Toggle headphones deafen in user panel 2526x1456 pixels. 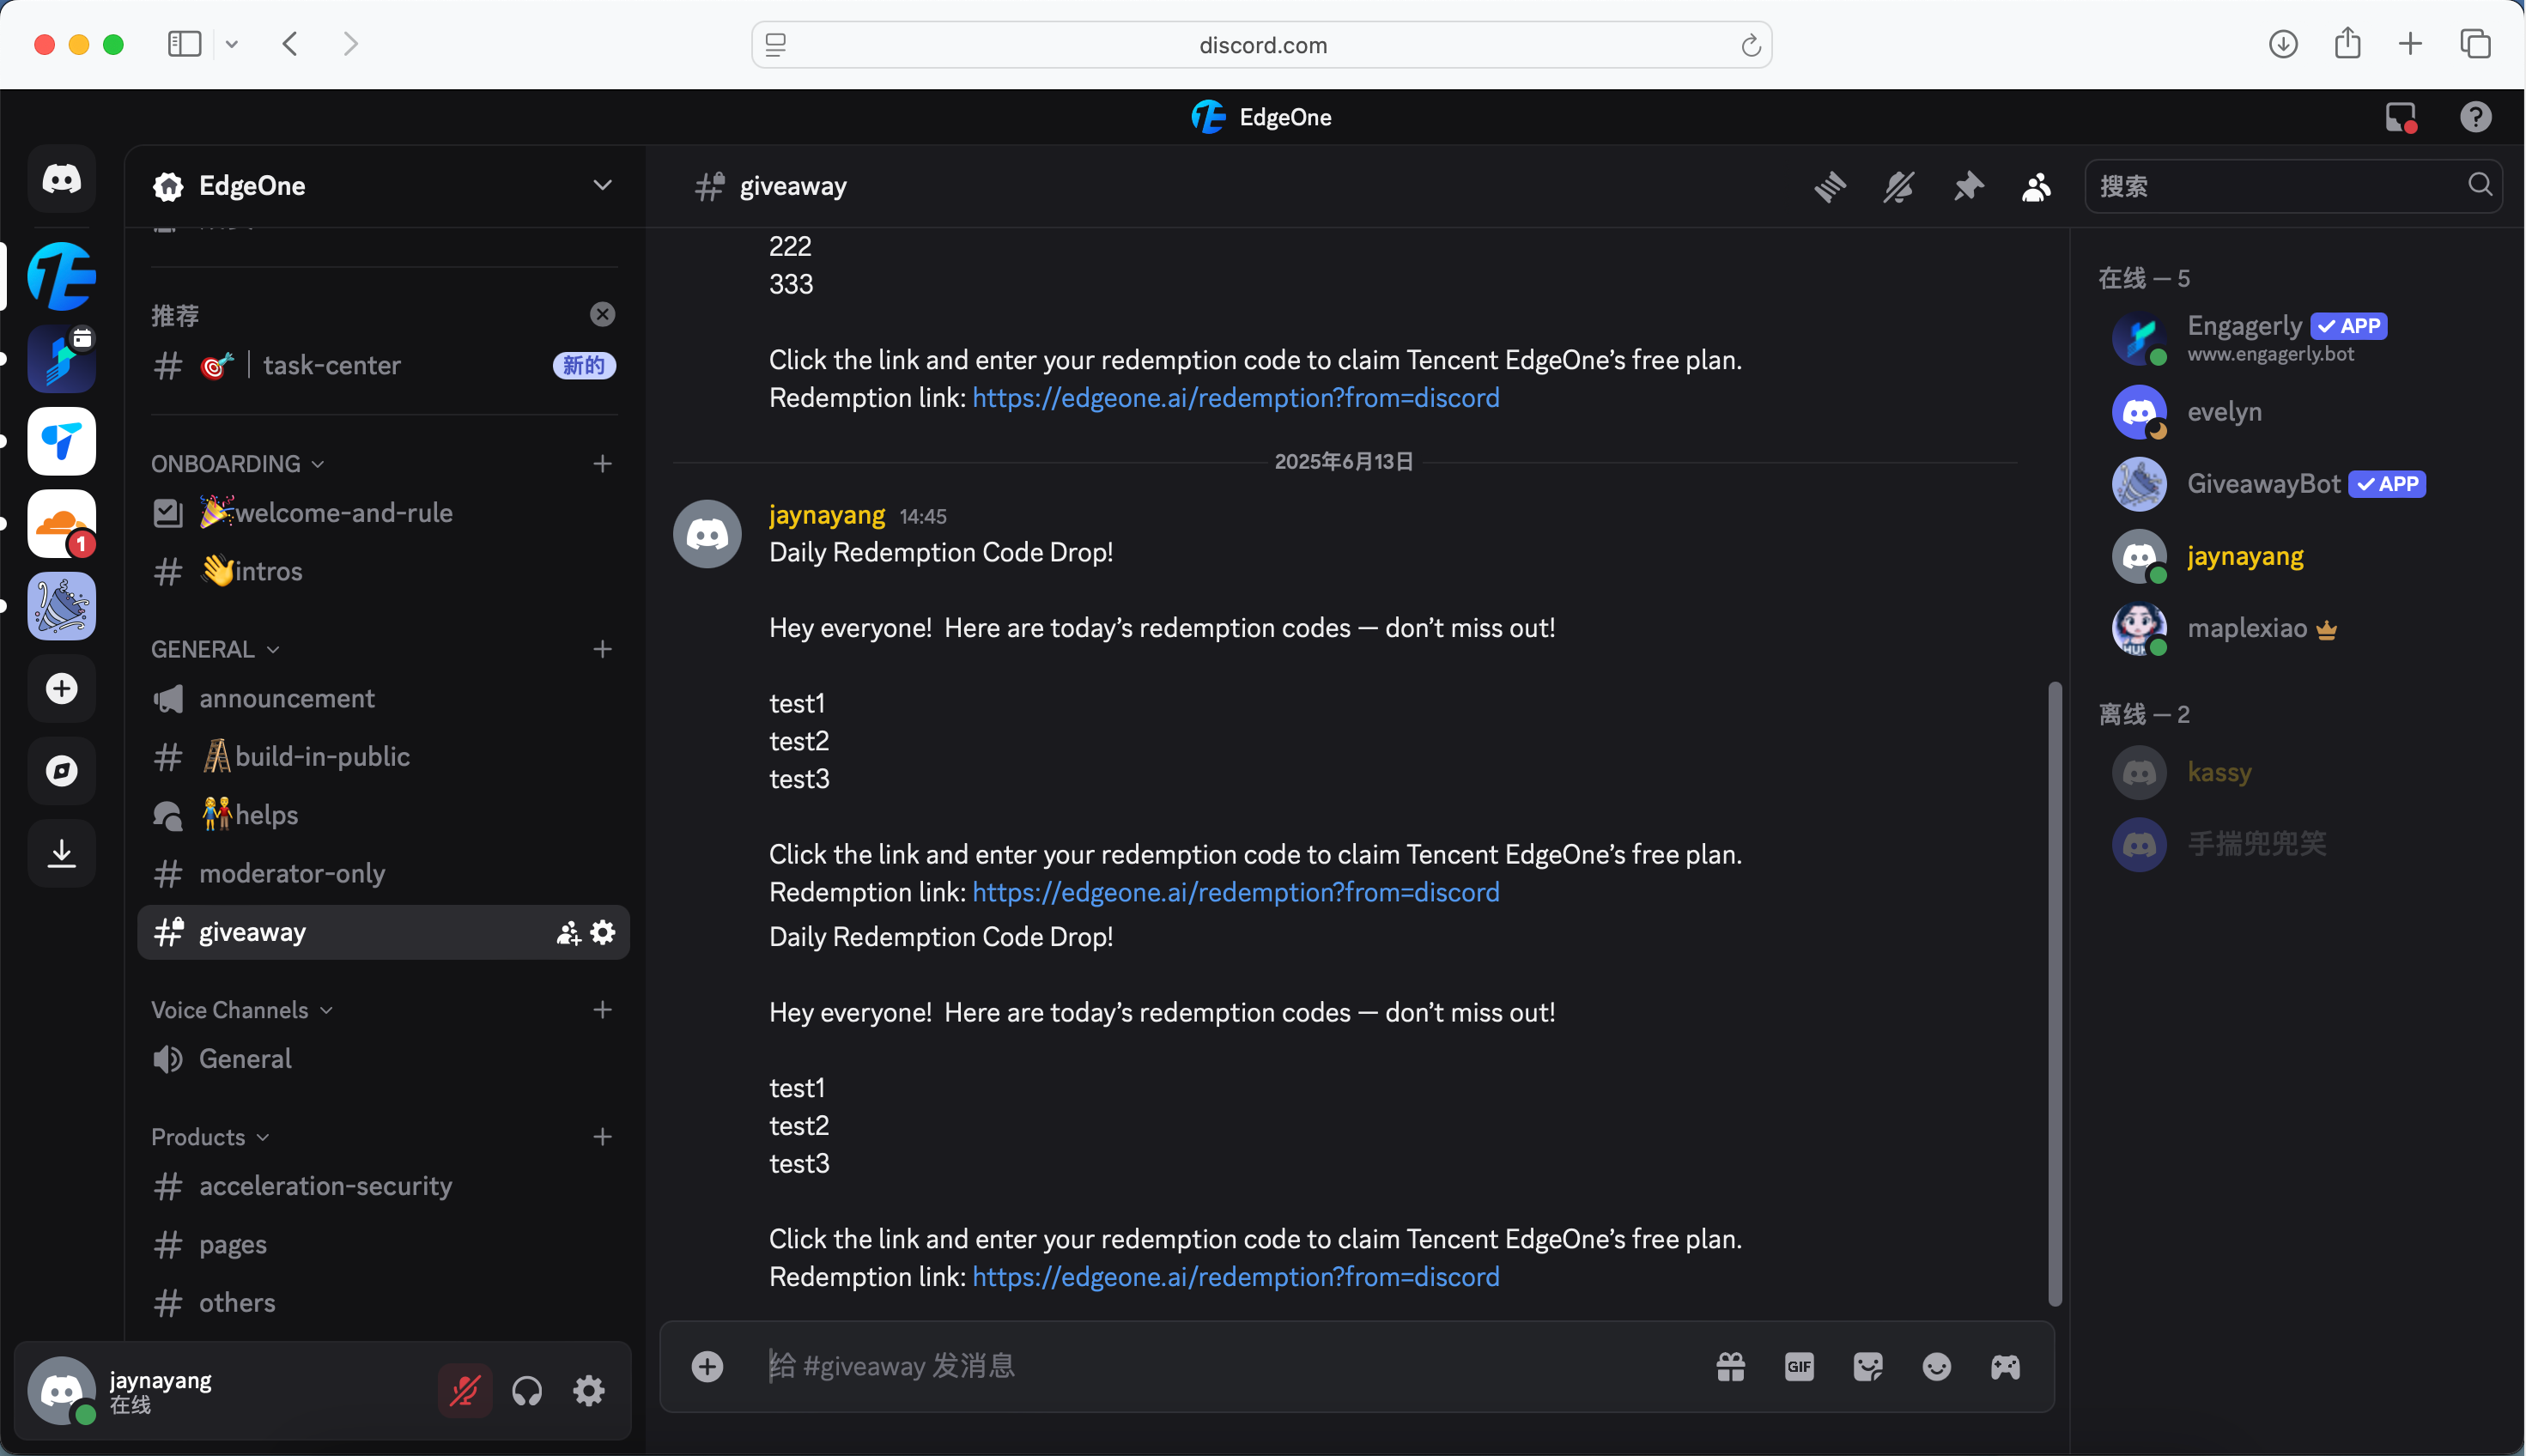pyautogui.click(x=527, y=1390)
